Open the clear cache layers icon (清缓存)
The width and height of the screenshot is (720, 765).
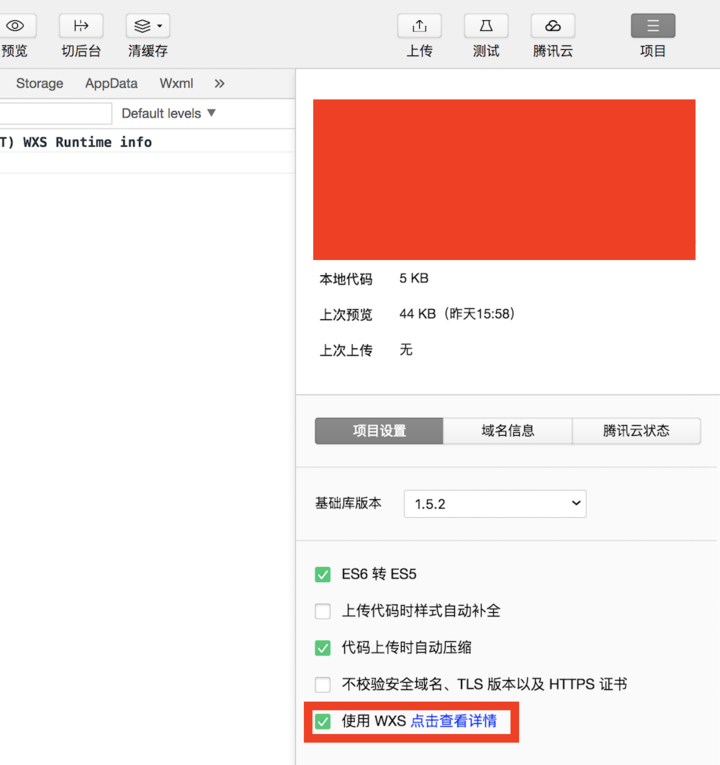142,26
